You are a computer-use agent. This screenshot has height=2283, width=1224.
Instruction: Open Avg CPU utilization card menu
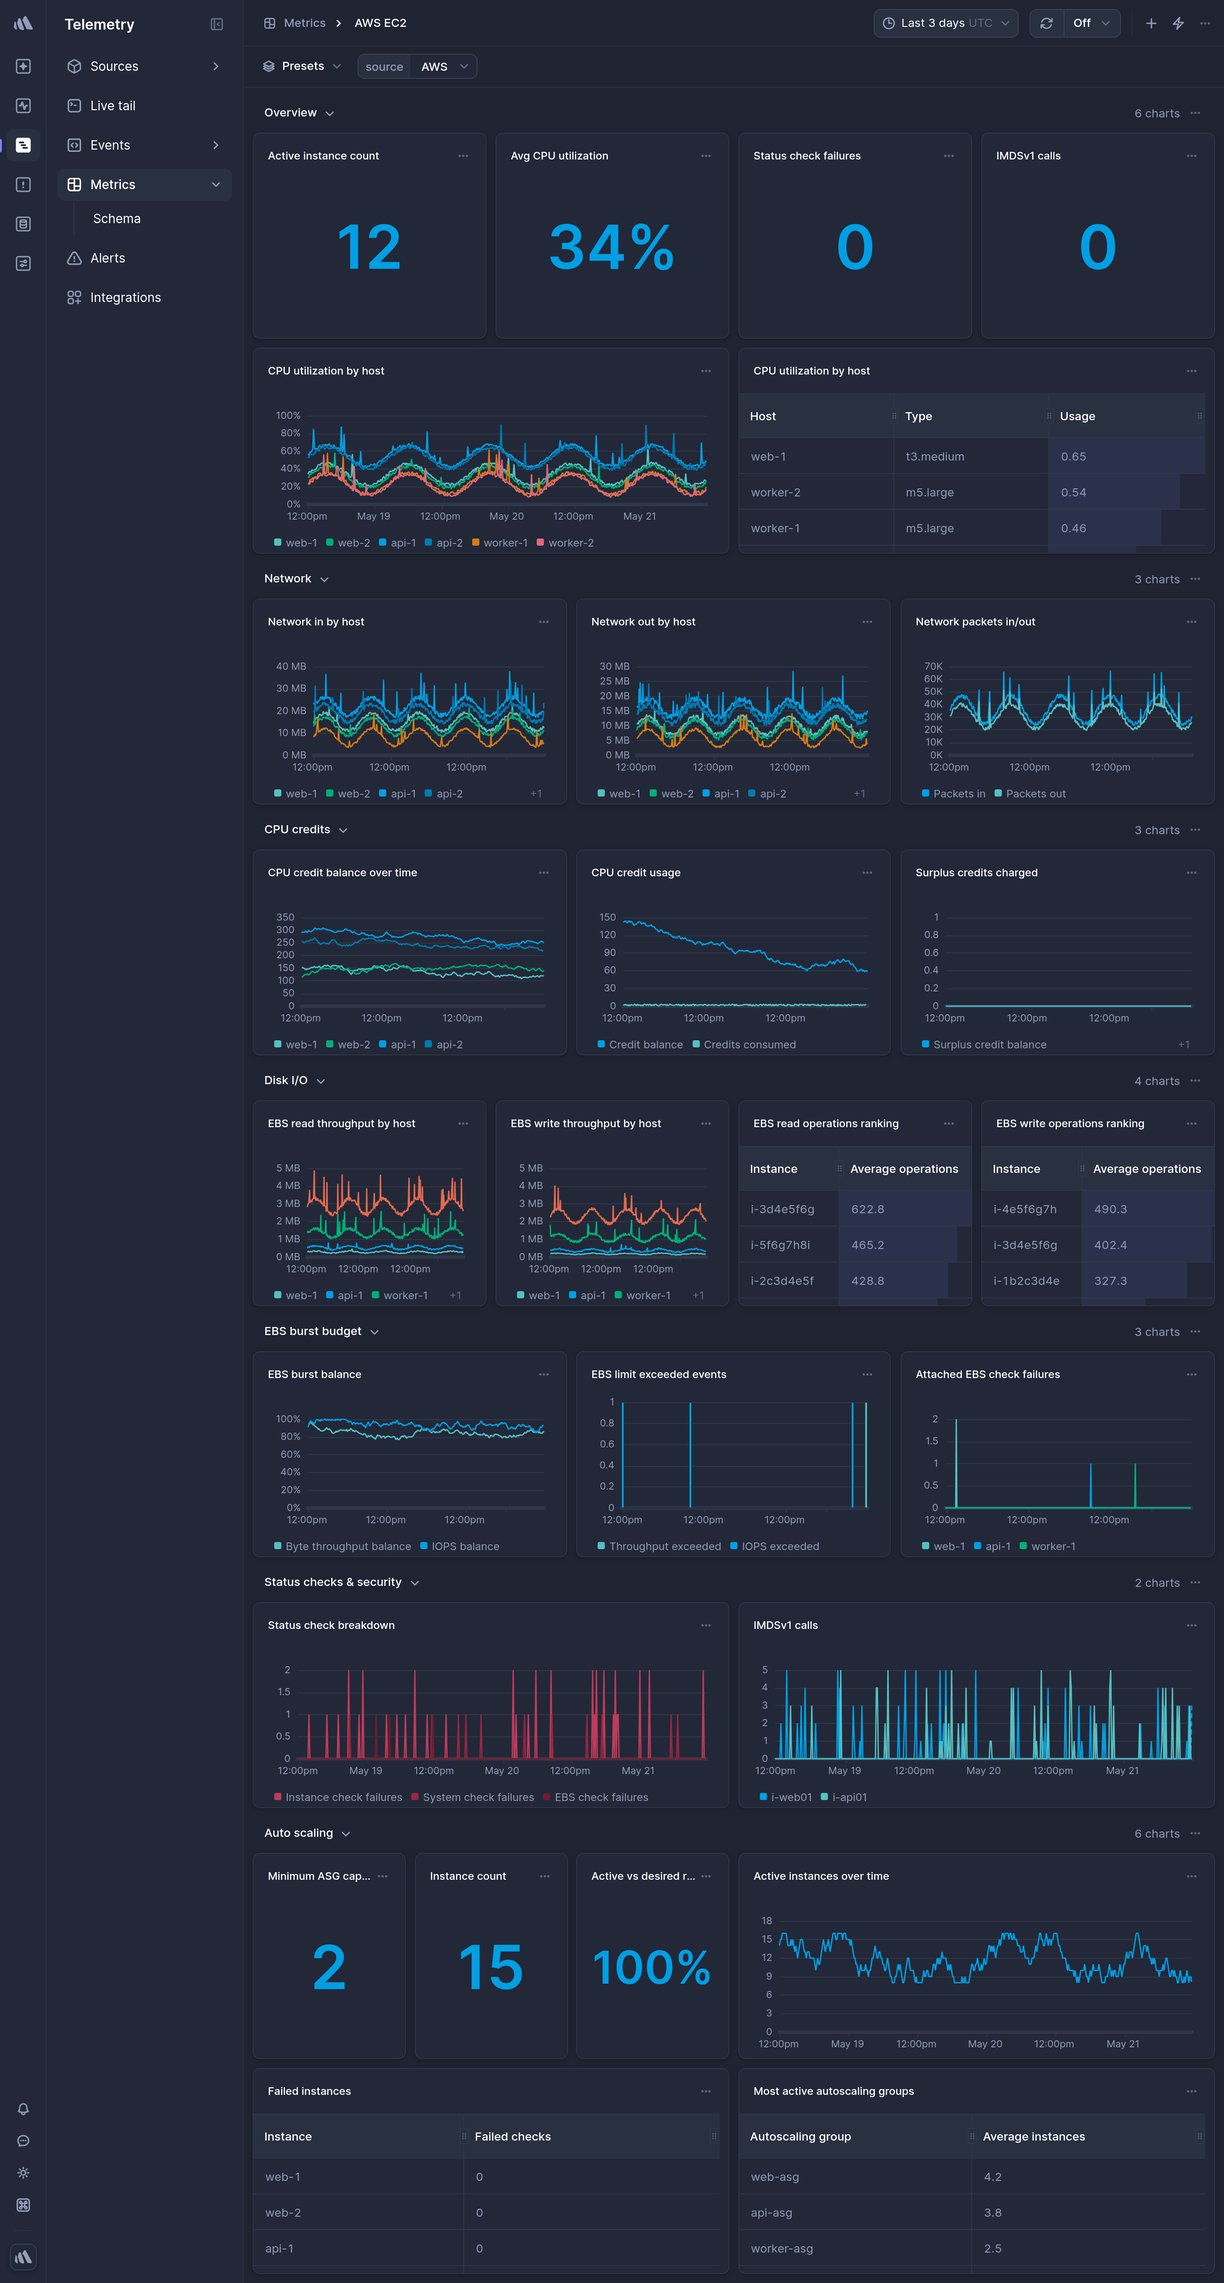(706, 156)
